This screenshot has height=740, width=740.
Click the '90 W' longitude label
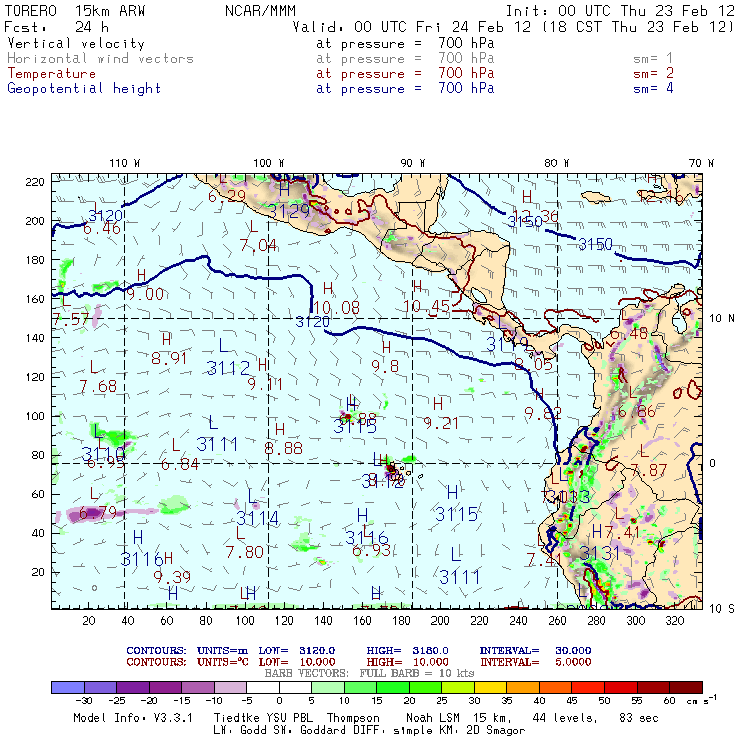coord(413,163)
